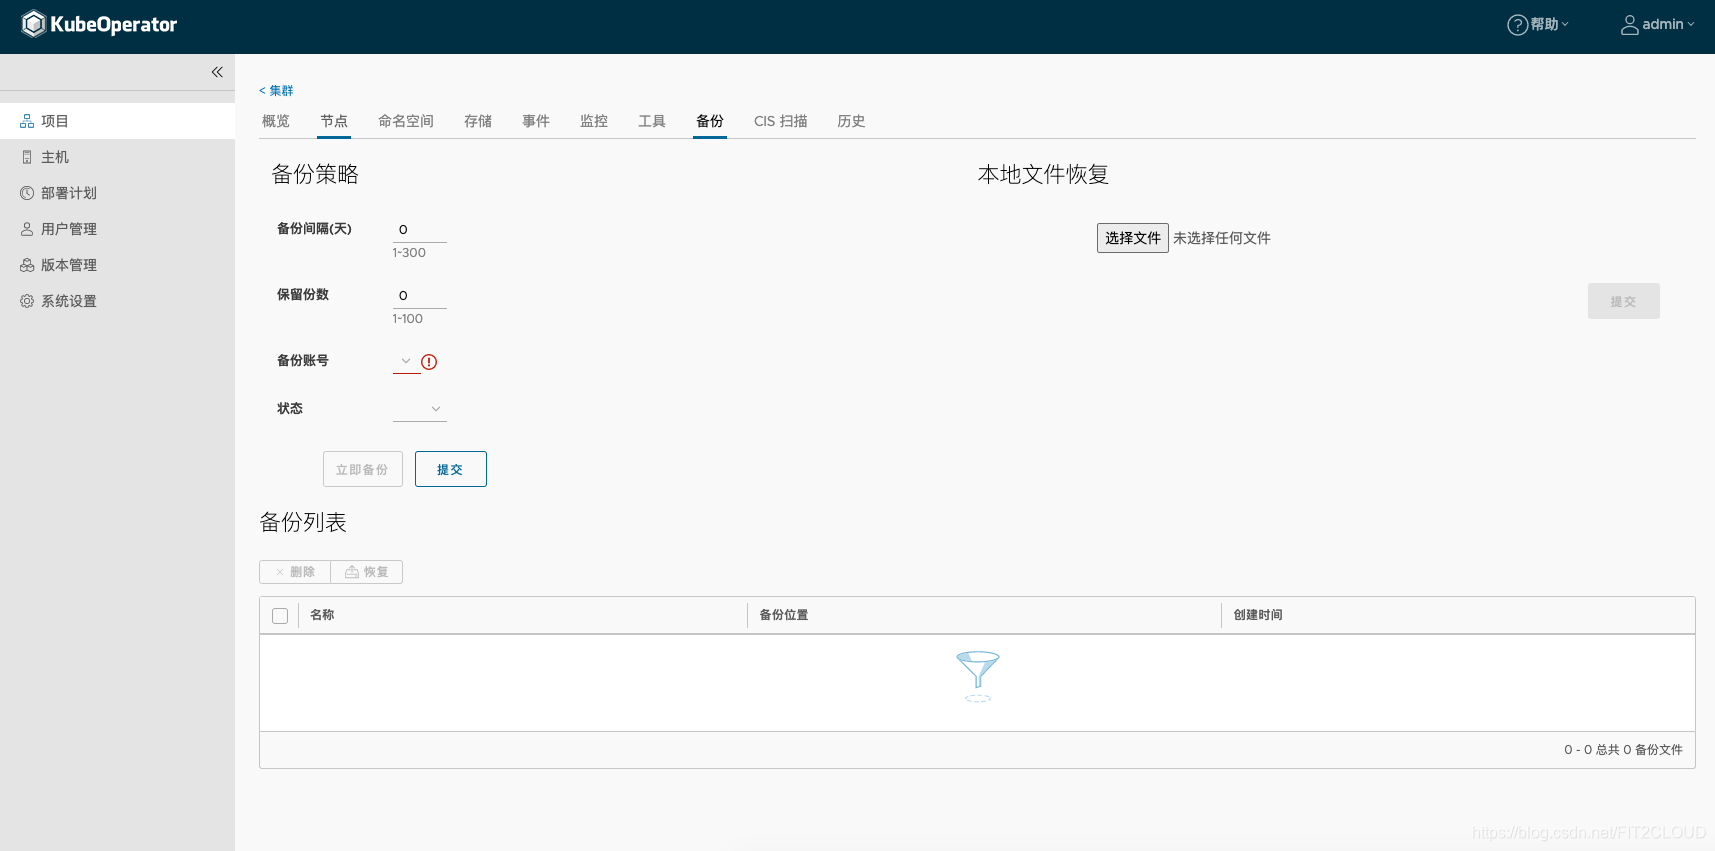This screenshot has height=851, width=1715.
Task: Click the 名称 column header
Action: [322, 615]
